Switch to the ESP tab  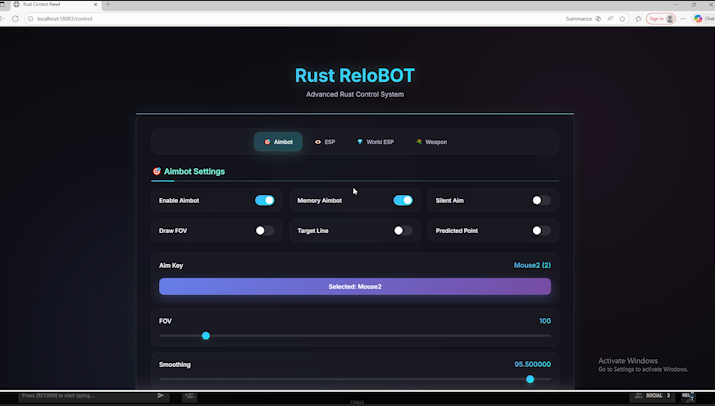pos(325,142)
